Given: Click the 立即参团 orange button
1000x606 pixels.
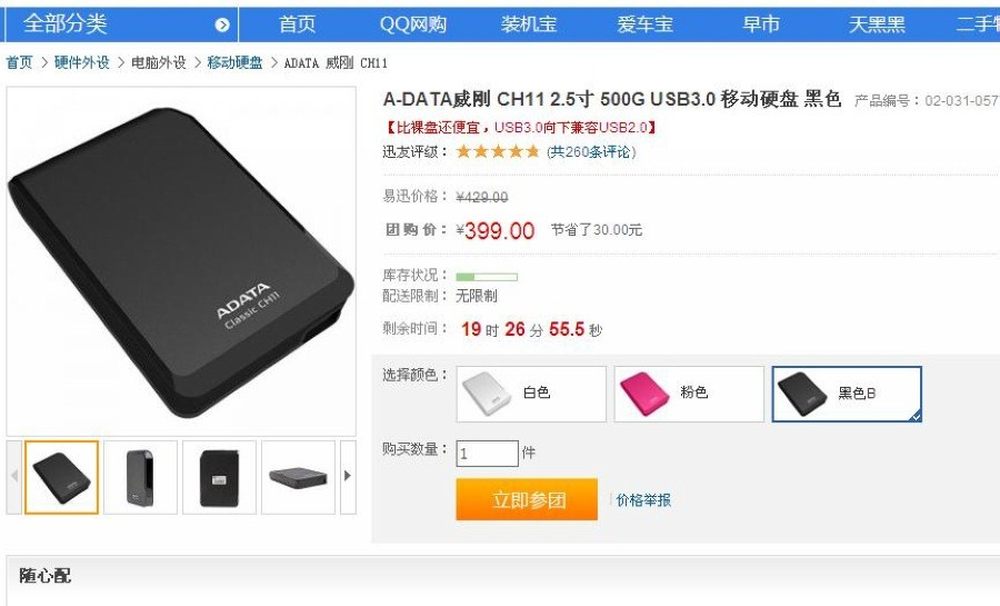Looking at the screenshot, I should tap(527, 499).
